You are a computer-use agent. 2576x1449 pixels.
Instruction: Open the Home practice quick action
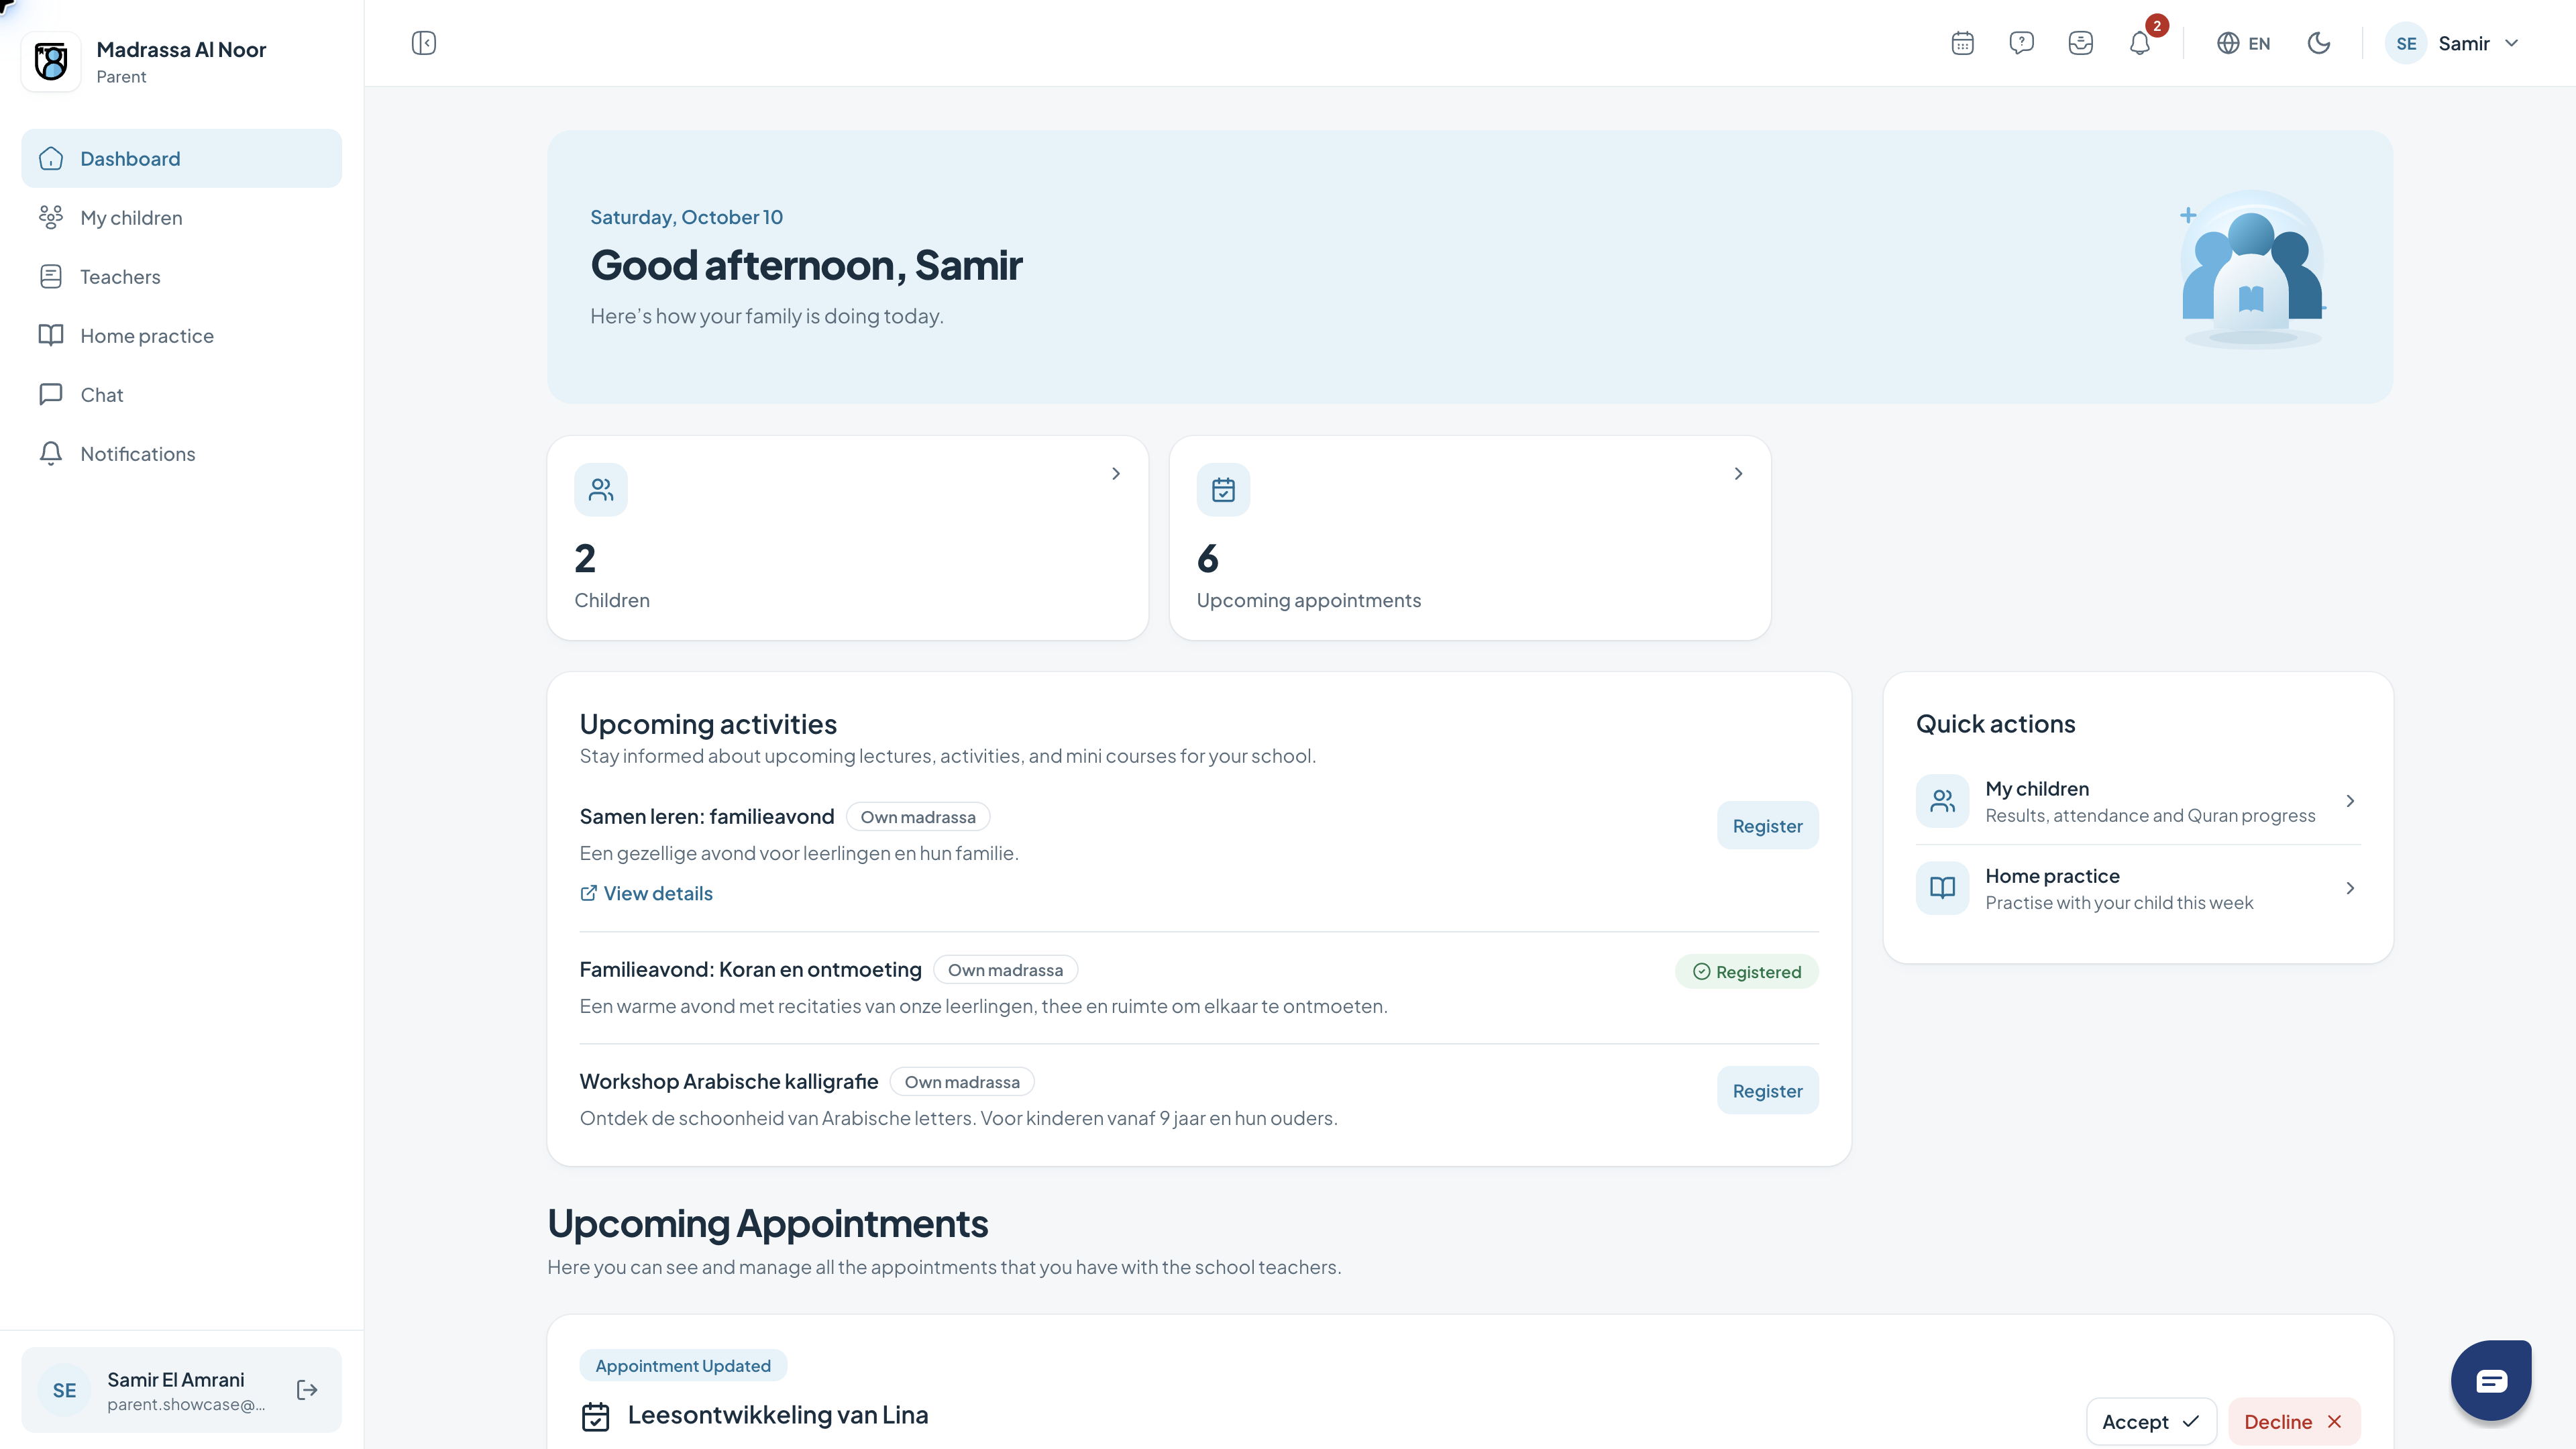point(2138,888)
